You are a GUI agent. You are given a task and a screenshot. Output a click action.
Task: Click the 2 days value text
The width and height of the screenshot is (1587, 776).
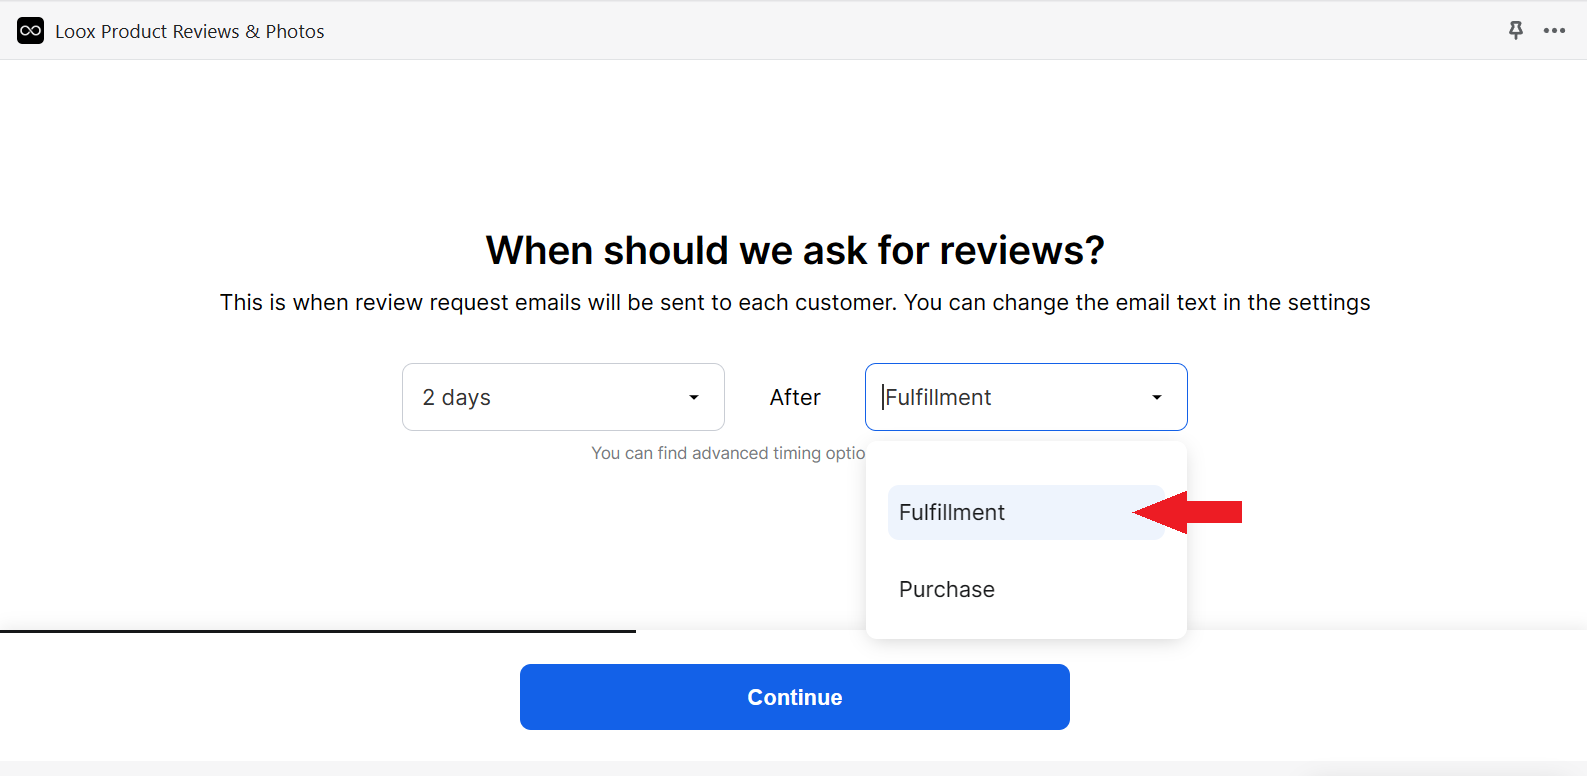(457, 398)
